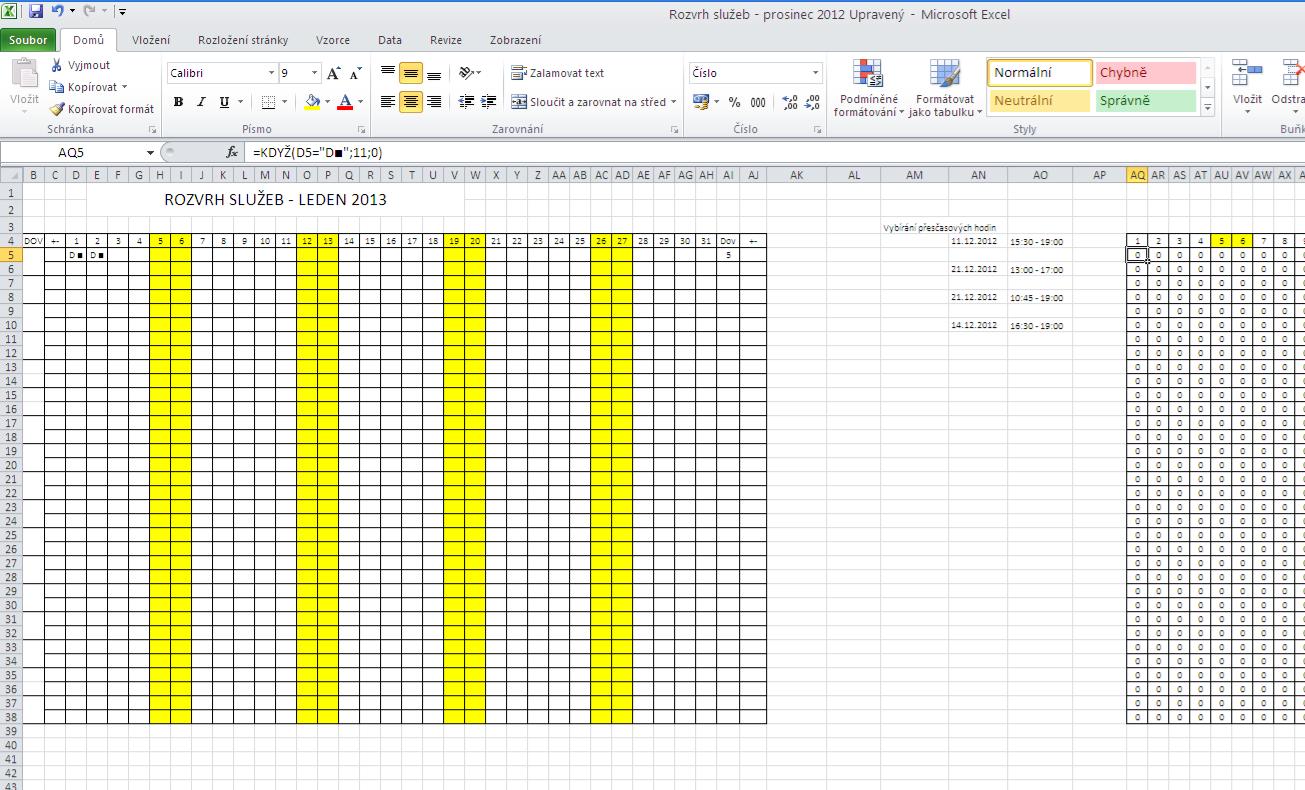Select column header AN

[x=978, y=175]
